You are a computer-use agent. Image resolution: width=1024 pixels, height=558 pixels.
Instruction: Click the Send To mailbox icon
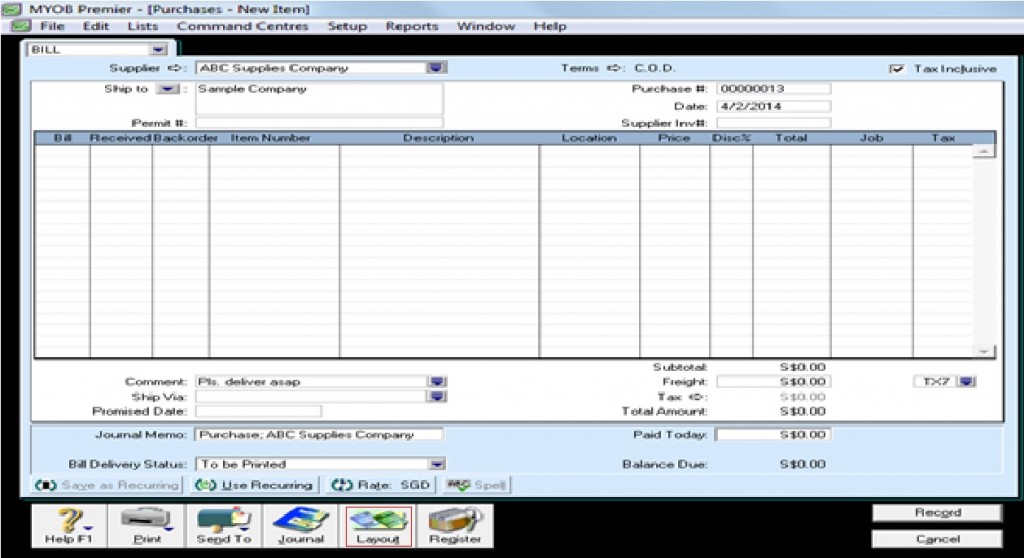(x=224, y=525)
